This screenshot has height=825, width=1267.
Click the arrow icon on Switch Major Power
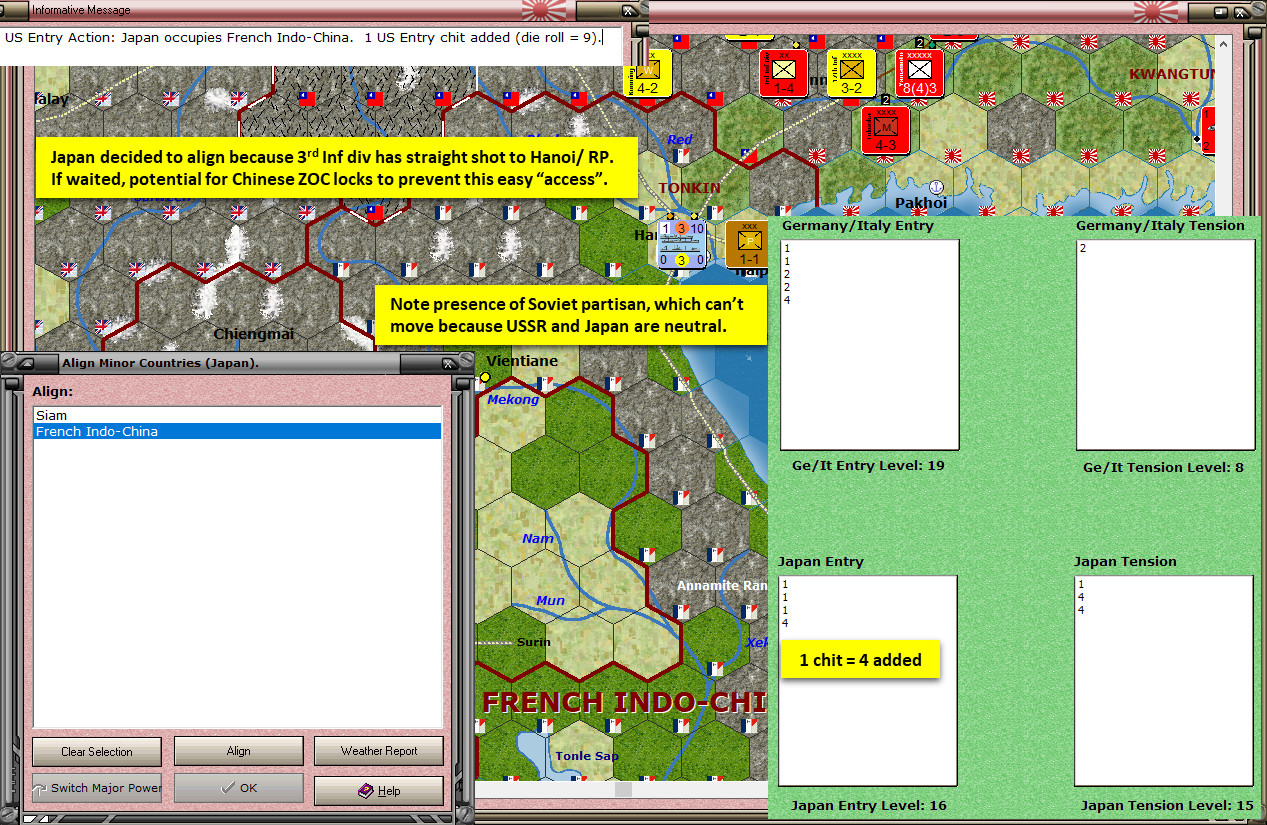41,788
